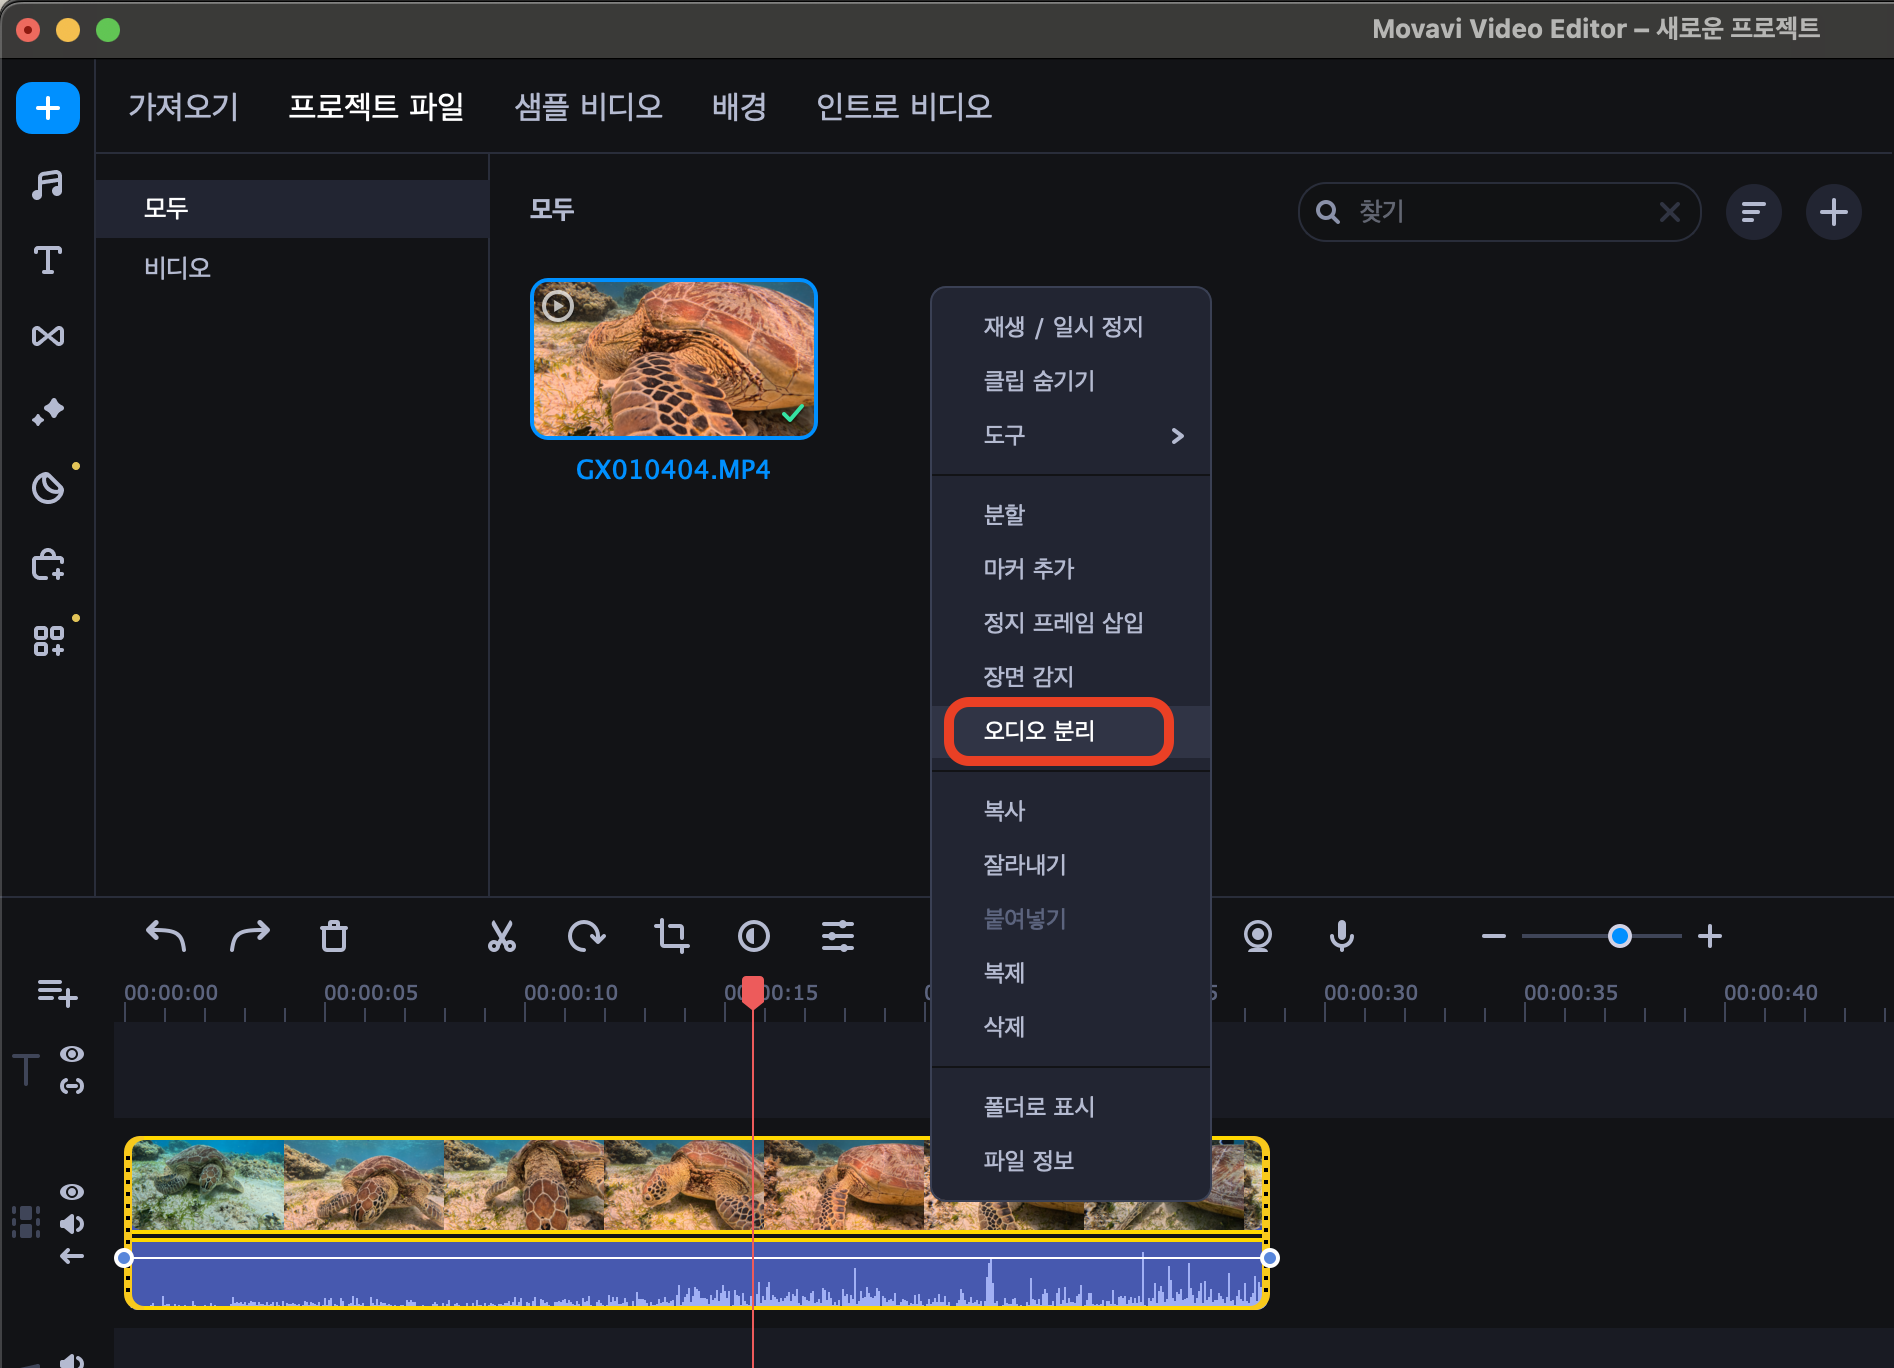
Task: Choose 잘라내기 in context menu
Action: click(1071, 865)
